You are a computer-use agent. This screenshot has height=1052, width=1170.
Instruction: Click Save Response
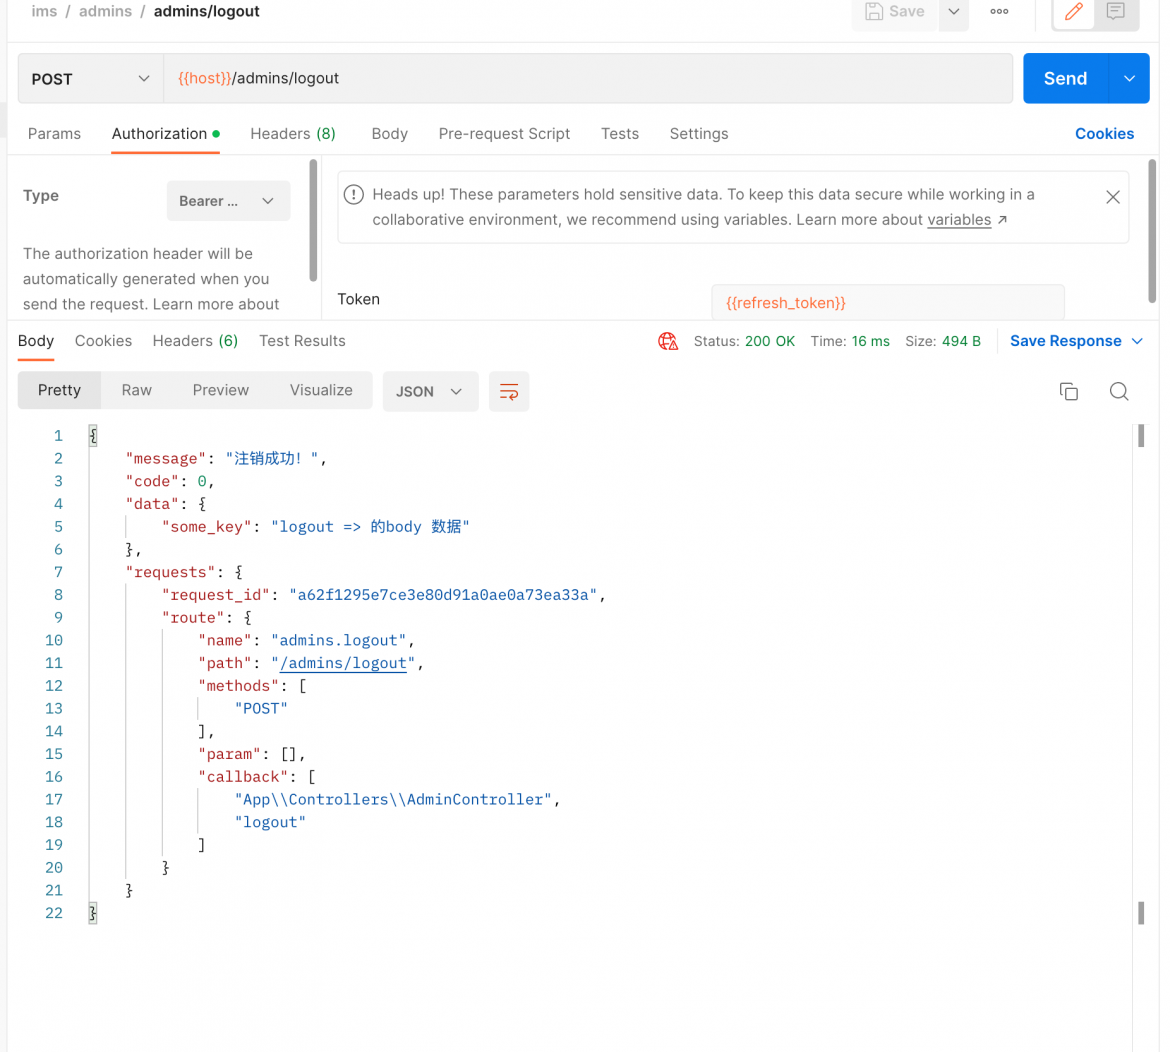click(1066, 341)
